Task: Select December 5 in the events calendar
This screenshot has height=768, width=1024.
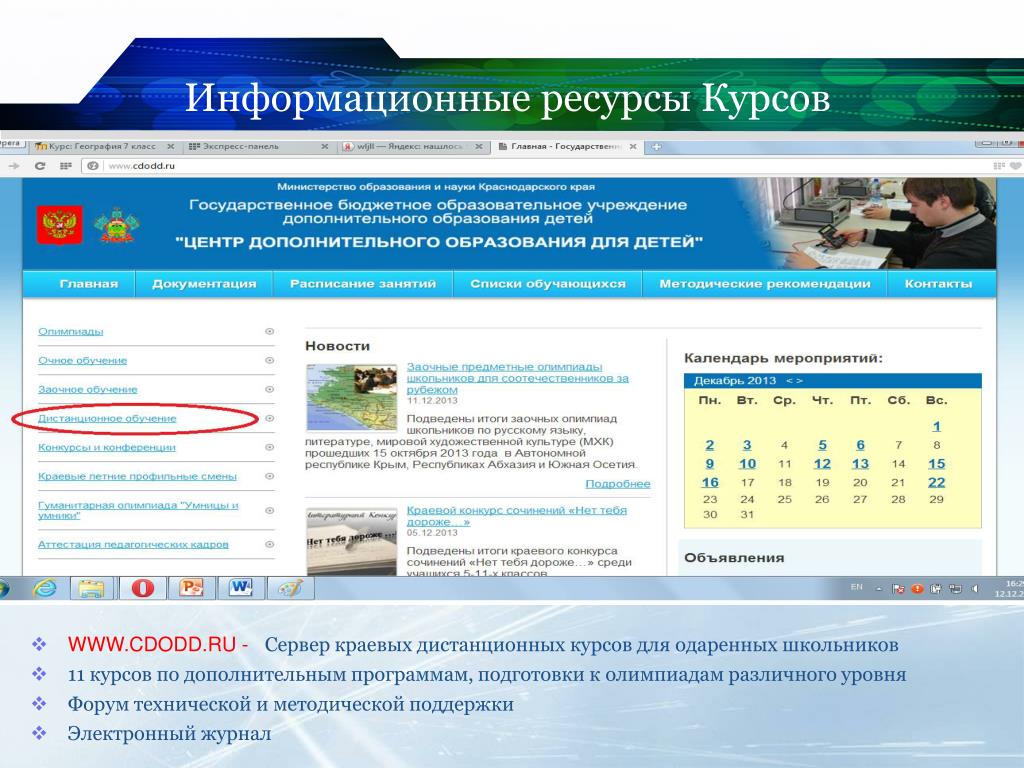Action: 822,445
